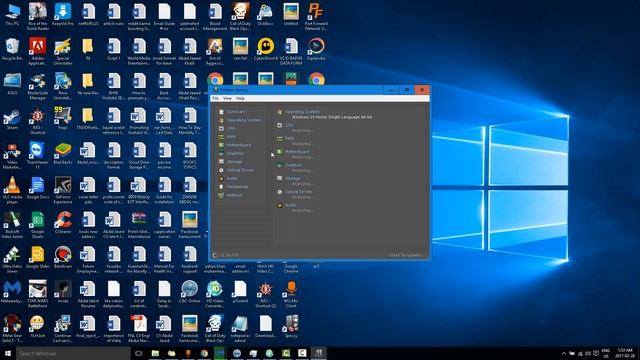Select the uTorrent desktop shortcut
Viewport: 640px width, 360px height.
point(240,292)
